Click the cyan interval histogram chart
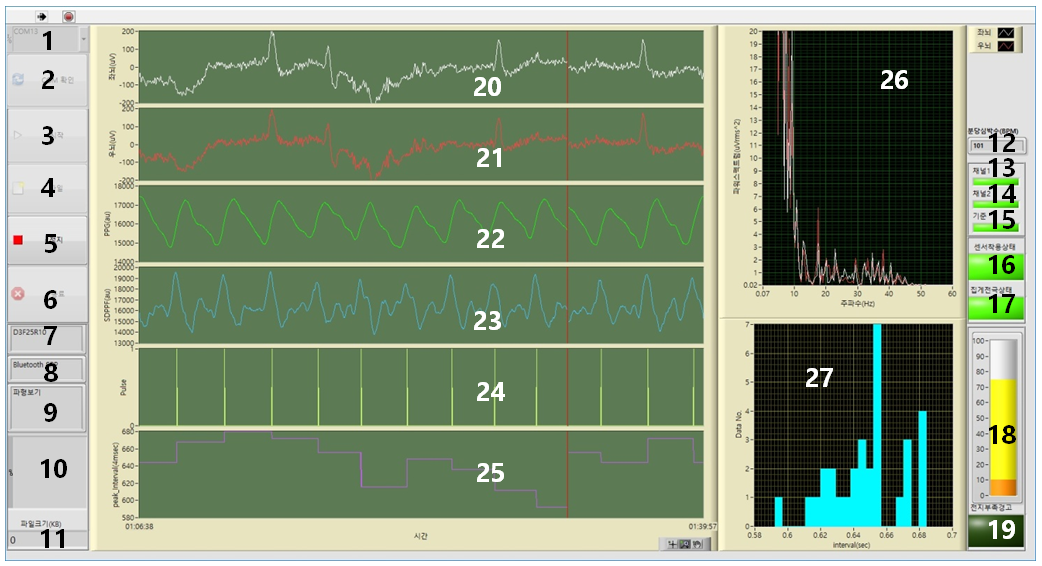The height and width of the screenshot is (566, 1042). 853,425
